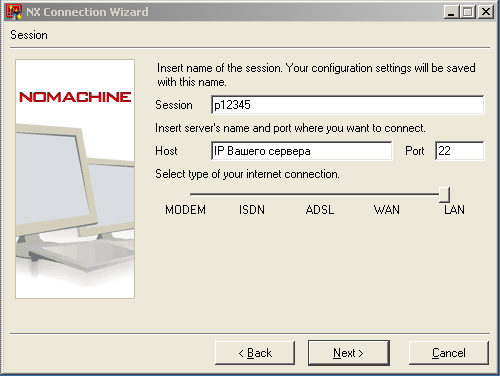
Task: Click the LAN connection label
Action: click(x=454, y=210)
